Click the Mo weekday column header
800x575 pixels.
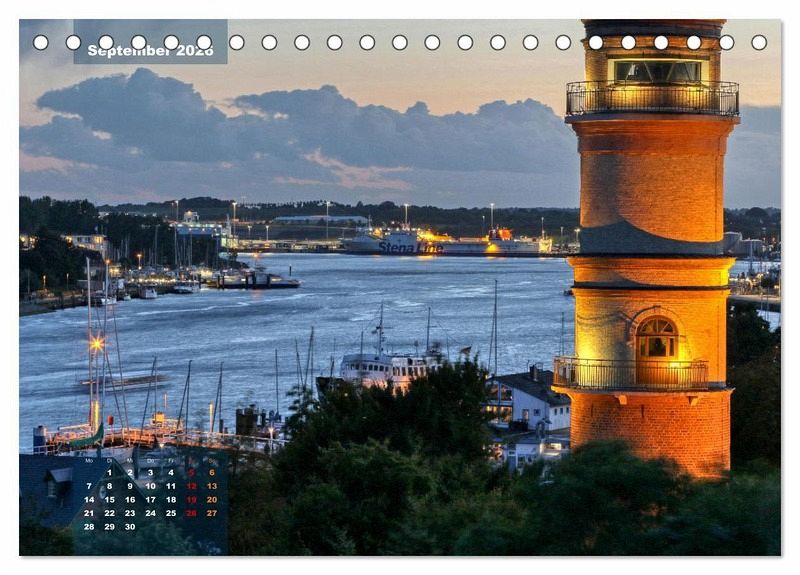click(x=89, y=461)
